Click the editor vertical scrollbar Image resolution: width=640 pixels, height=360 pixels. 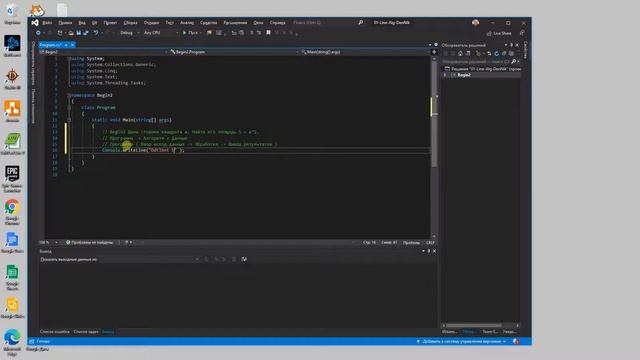pos(434,147)
